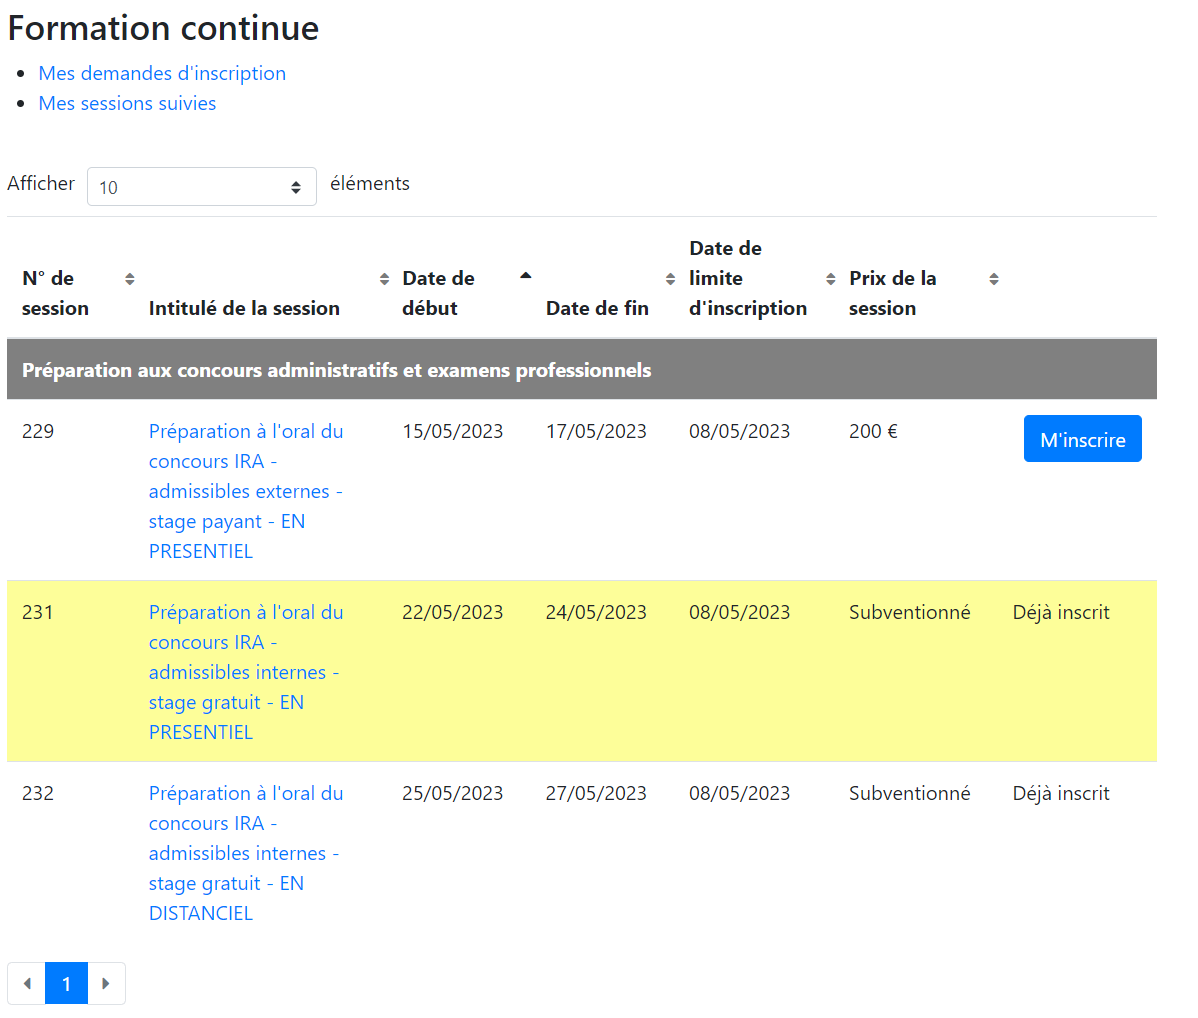Go to next page arrow

(106, 983)
